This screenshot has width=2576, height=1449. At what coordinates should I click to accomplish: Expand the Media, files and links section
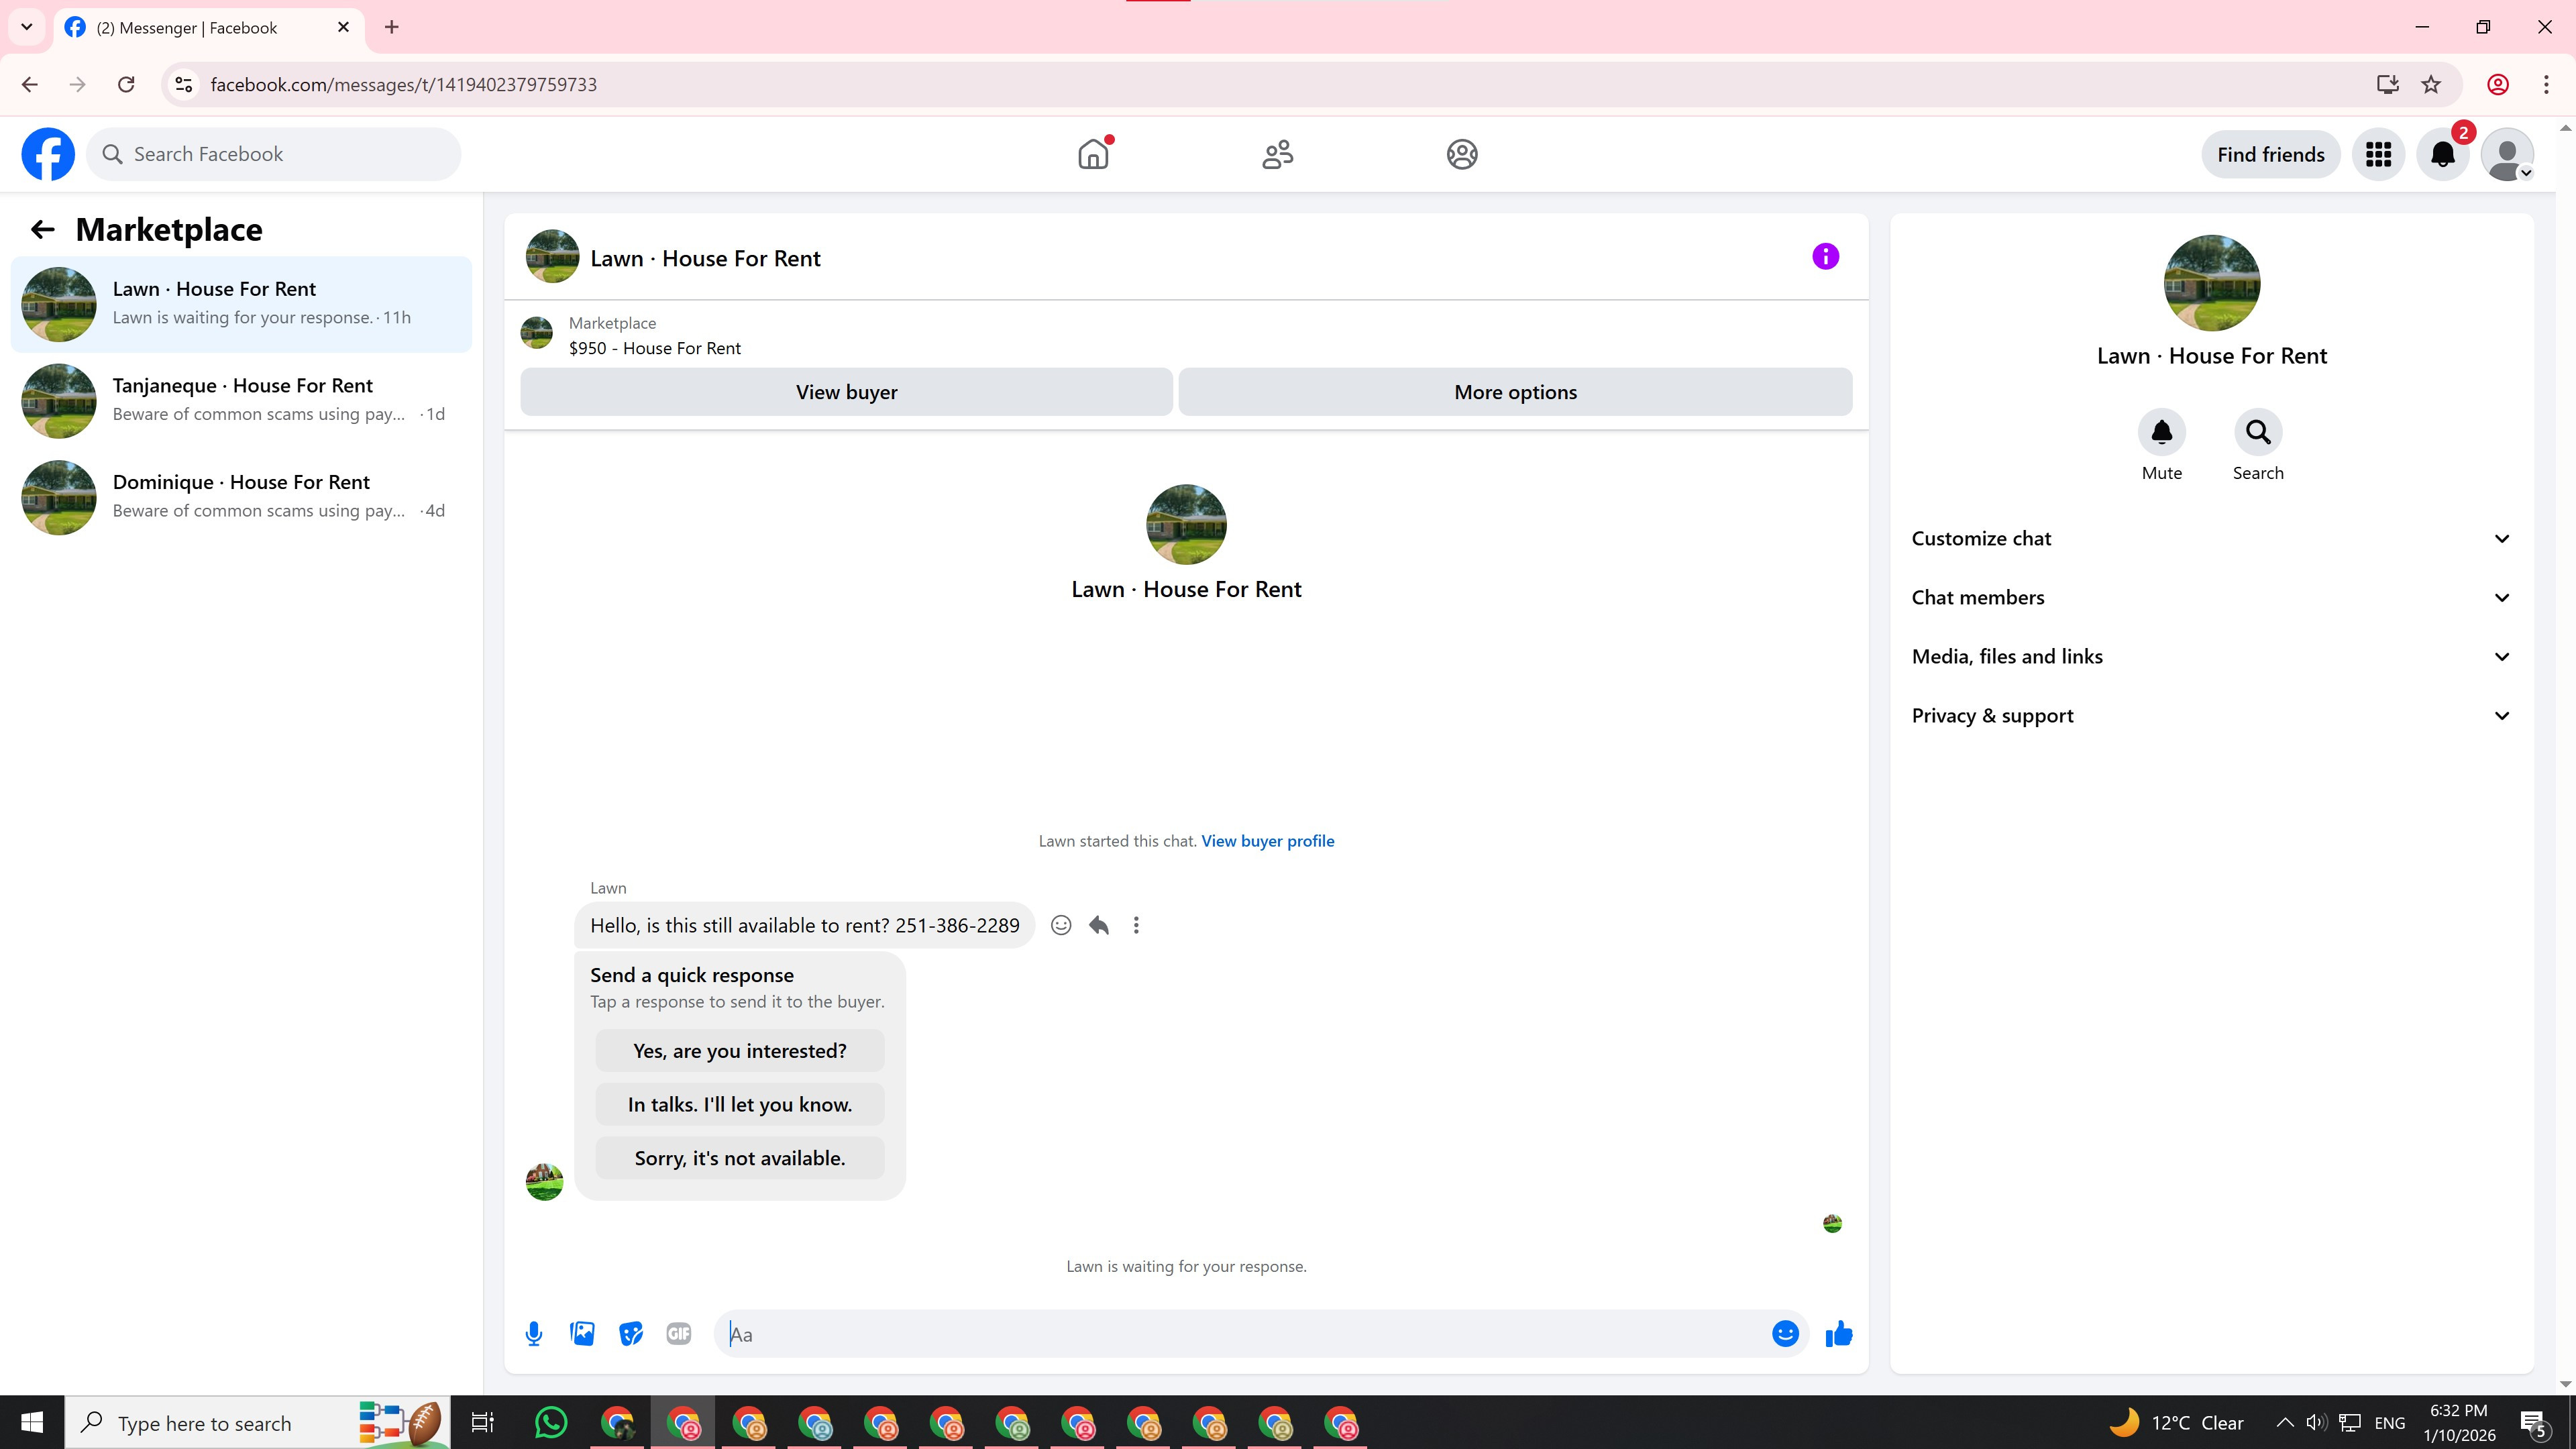[x=2211, y=656]
